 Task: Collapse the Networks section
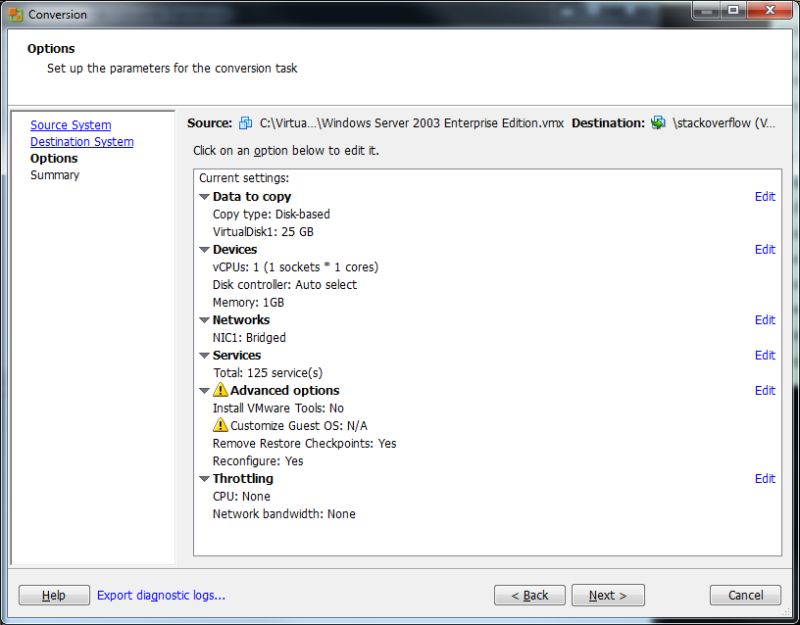(x=206, y=319)
